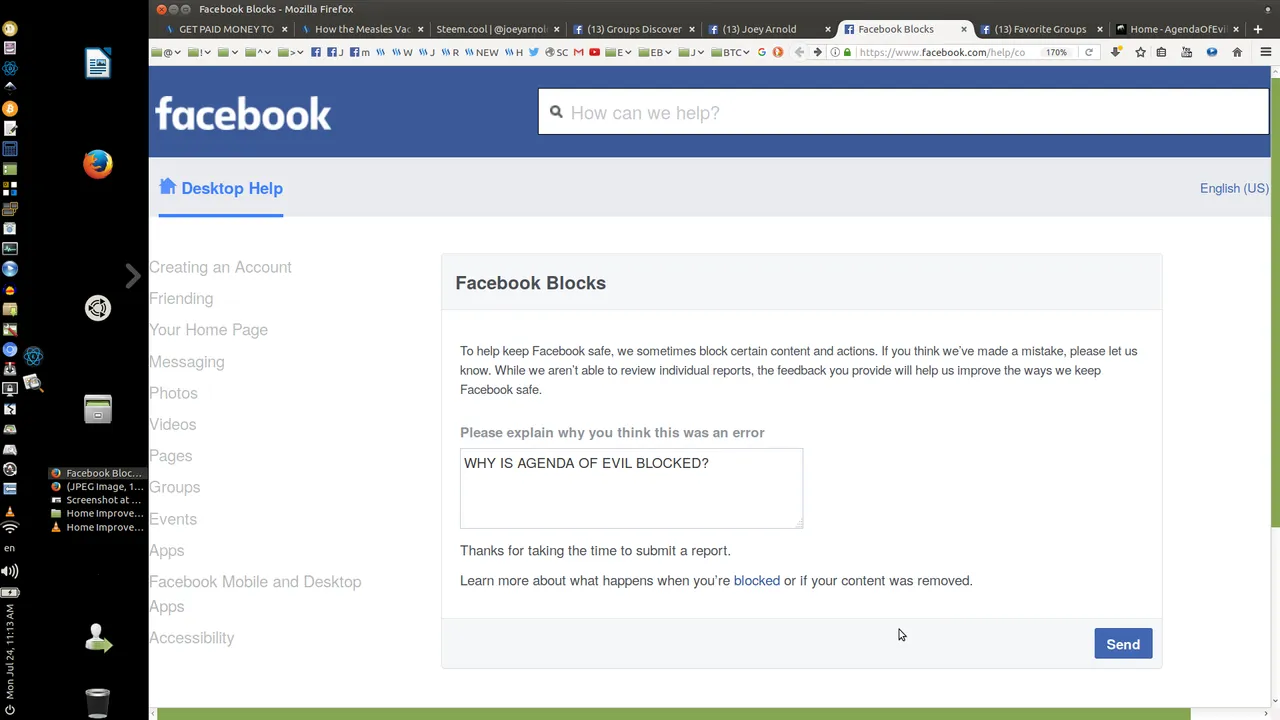Open the Accessibility help topic
1280x720 pixels.
[x=192, y=637]
